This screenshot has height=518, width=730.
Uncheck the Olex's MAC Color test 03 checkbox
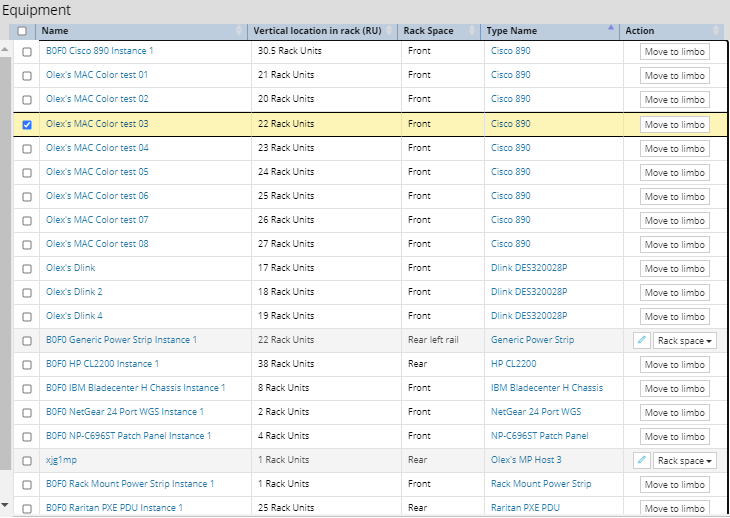tap(27, 125)
